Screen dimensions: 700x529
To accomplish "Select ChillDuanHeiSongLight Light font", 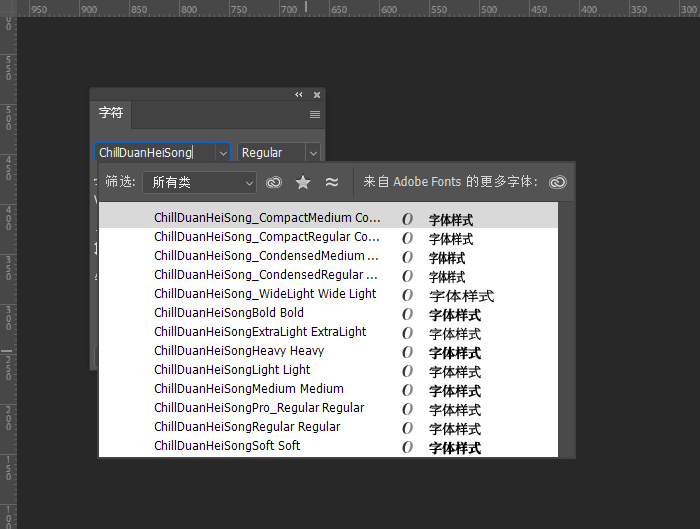I will click(329, 370).
